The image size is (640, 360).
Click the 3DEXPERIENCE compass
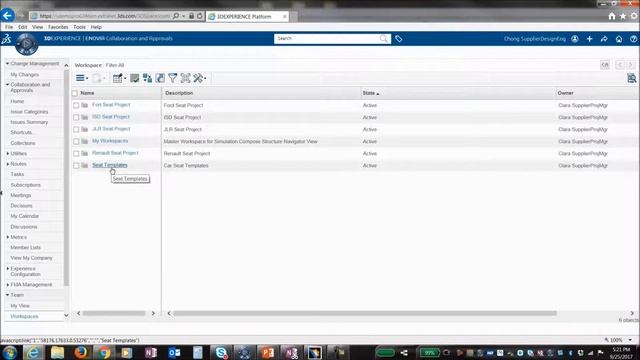click(x=27, y=44)
